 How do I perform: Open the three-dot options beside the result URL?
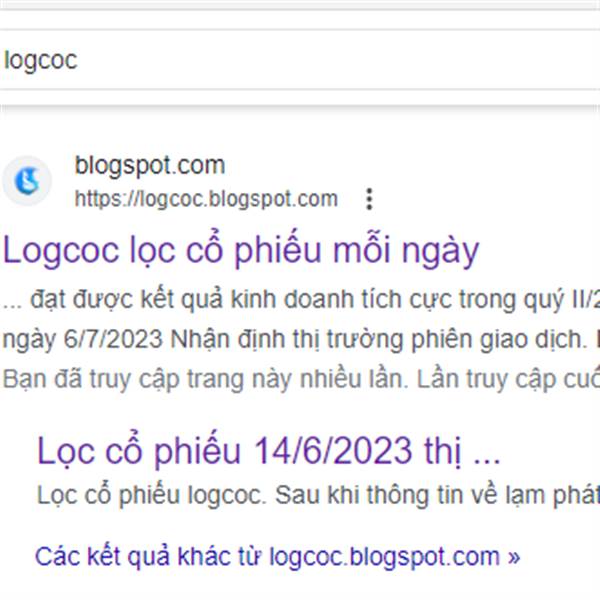coord(369,199)
